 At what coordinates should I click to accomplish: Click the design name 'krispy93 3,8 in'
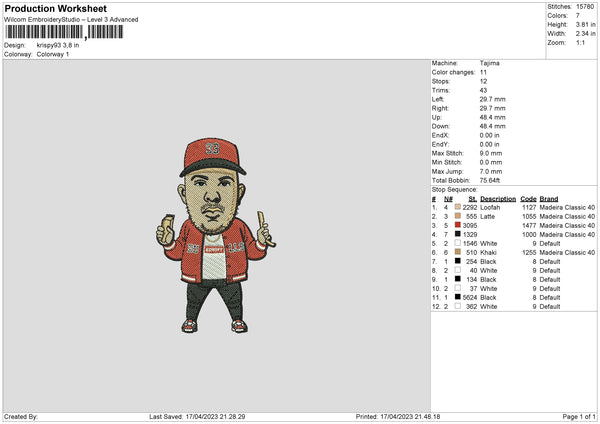(58, 45)
